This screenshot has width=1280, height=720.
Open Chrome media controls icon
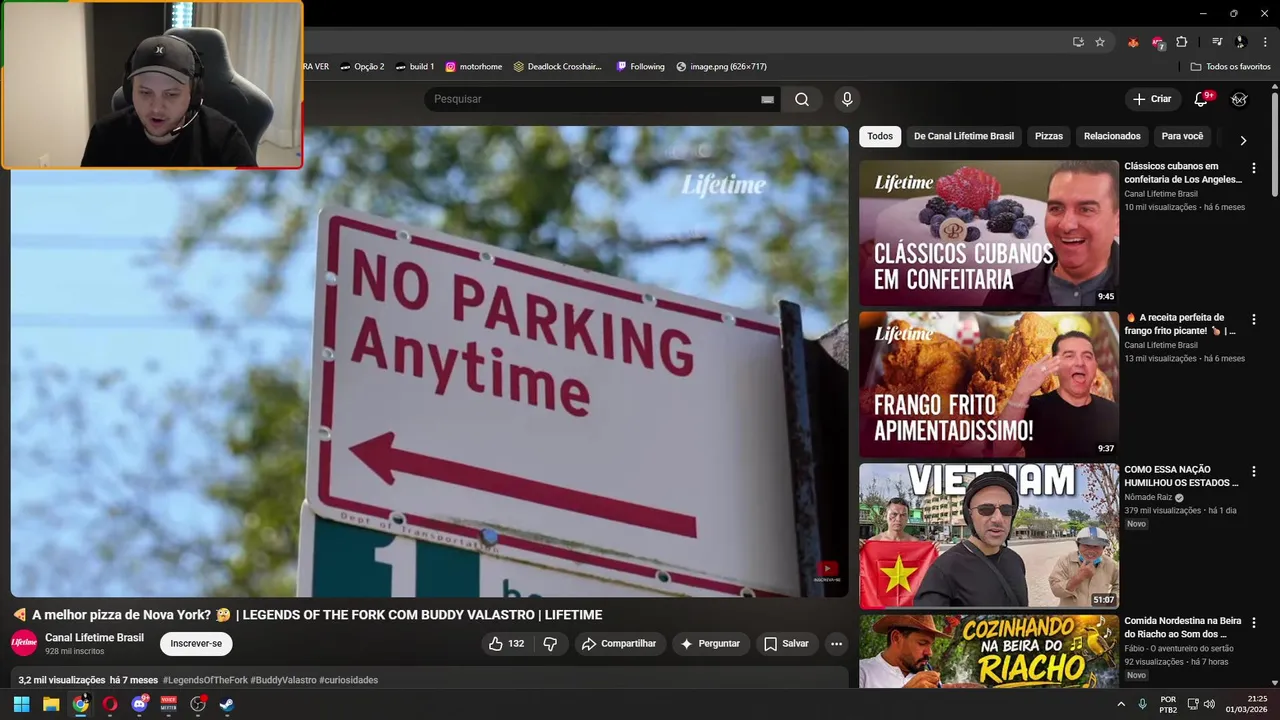pos(1217,42)
